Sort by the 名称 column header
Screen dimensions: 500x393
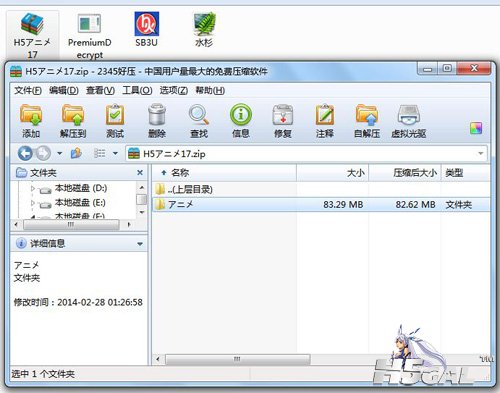click(x=224, y=173)
